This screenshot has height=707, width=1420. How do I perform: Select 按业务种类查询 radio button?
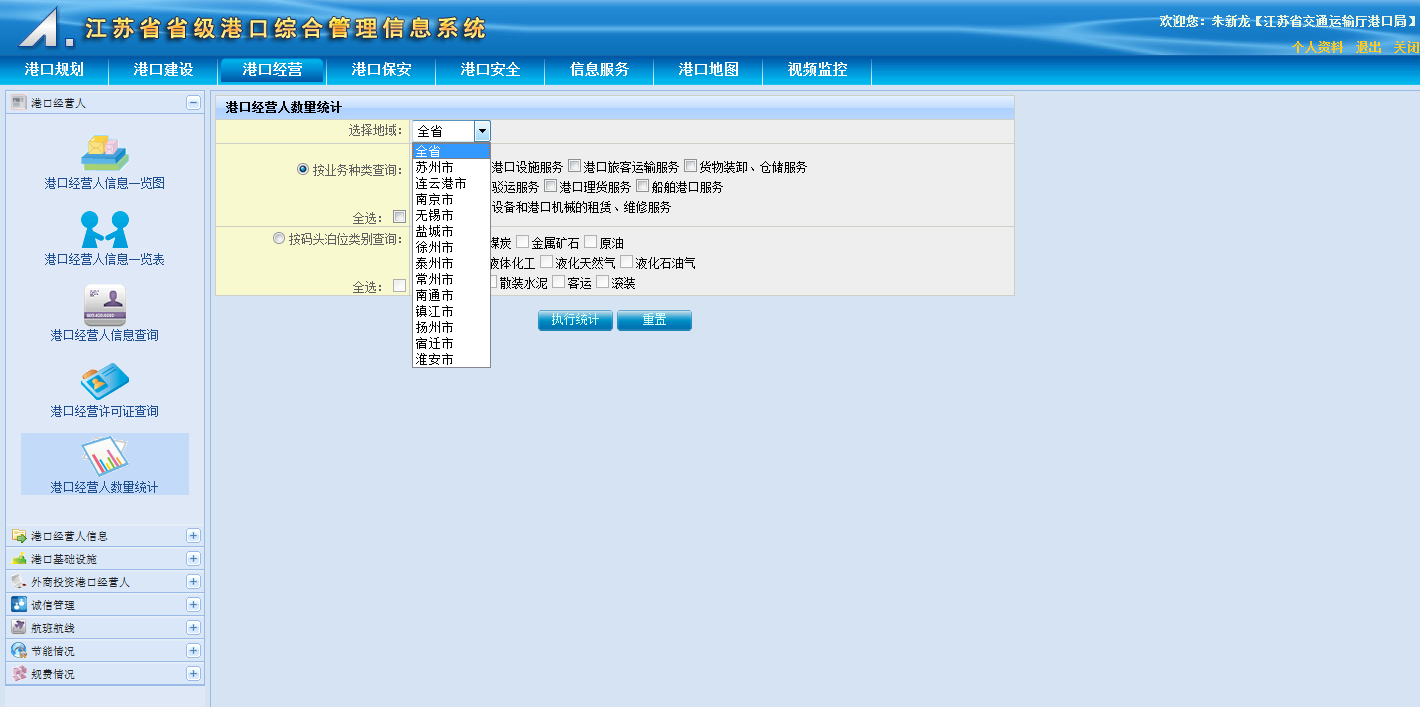pos(303,169)
